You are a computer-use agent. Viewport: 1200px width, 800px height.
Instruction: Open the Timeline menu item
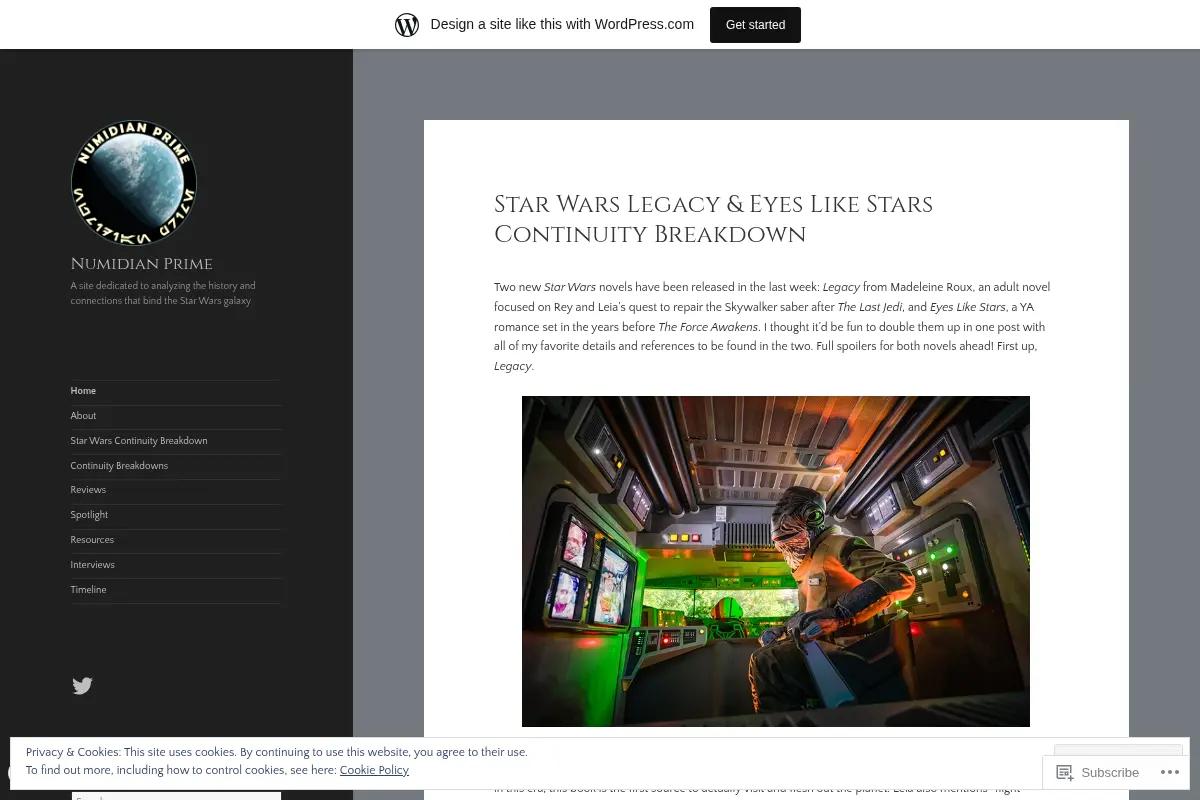click(88, 590)
